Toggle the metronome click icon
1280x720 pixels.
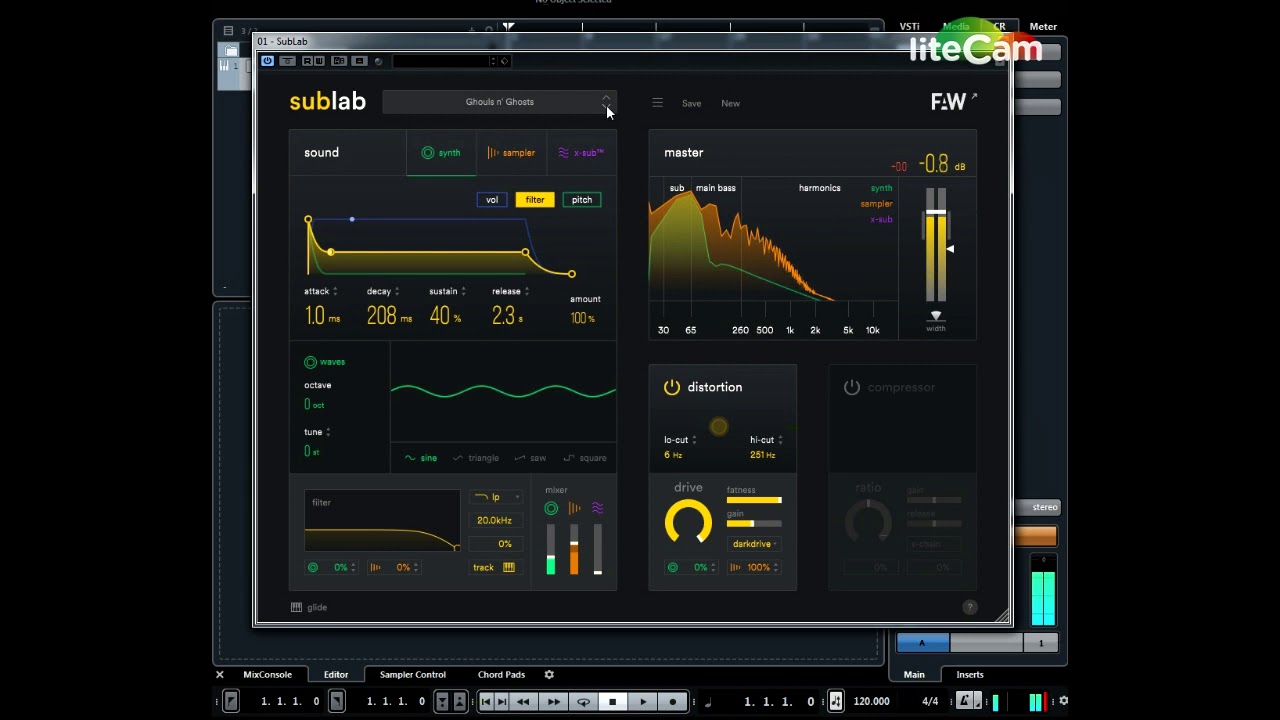coord(965,702)
